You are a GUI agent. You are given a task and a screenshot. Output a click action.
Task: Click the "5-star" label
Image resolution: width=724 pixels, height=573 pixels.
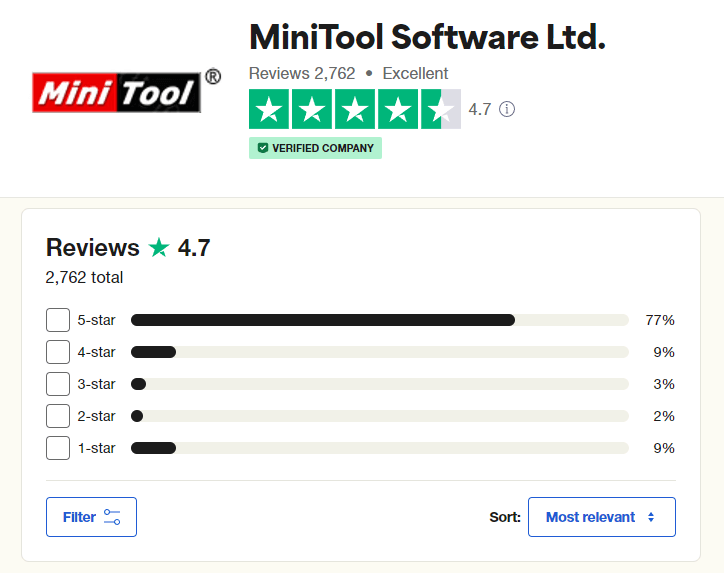(96, 320)
